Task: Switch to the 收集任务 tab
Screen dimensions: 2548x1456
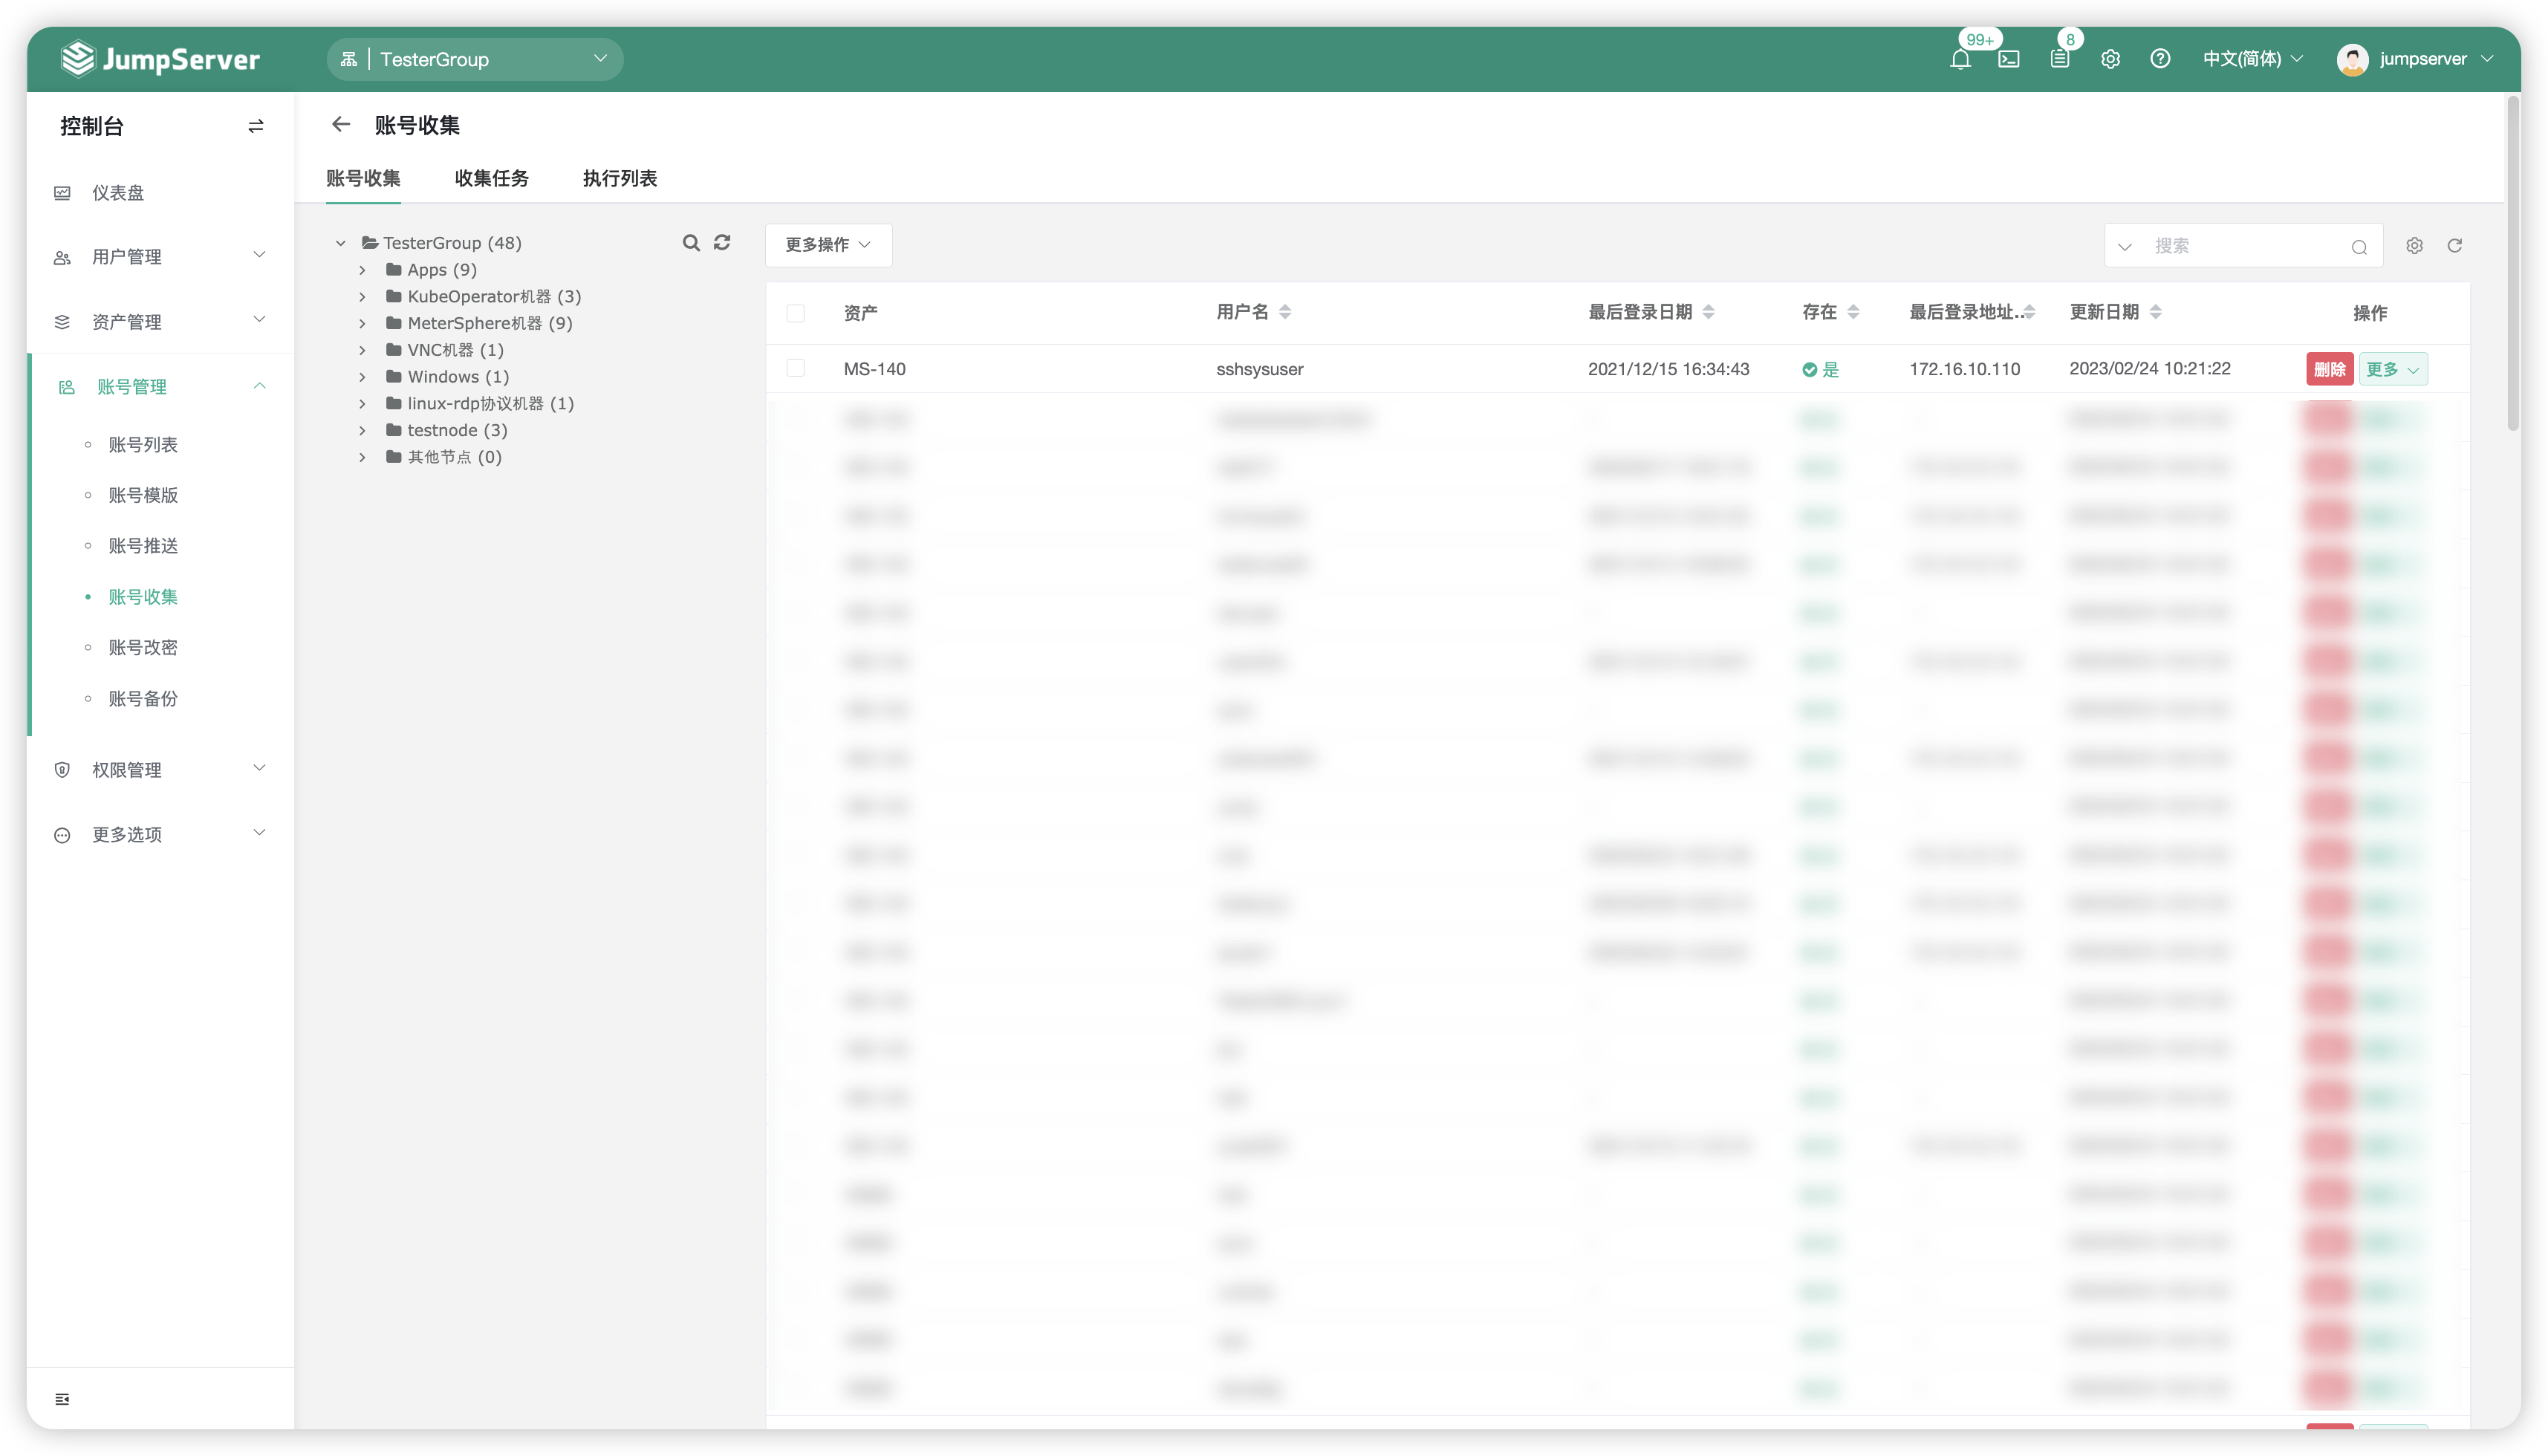Action: click(x=491, y=178)
